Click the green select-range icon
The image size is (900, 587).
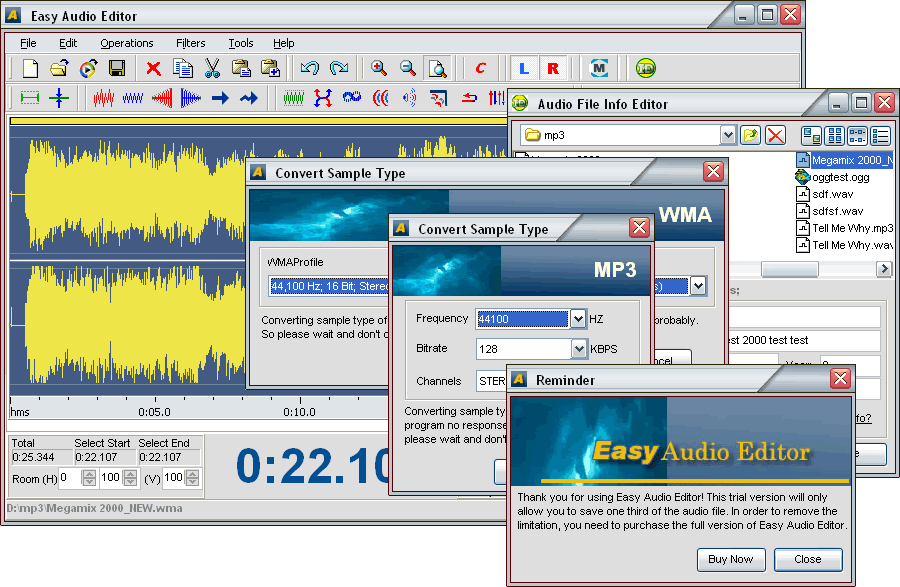point(30,98)
